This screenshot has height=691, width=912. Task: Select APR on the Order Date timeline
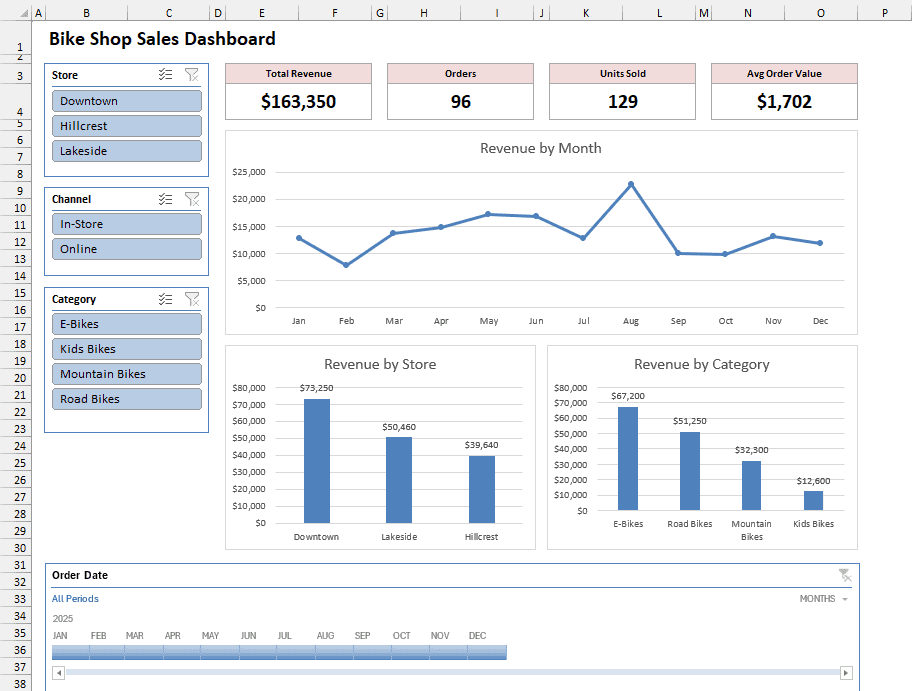(x=182, y=653)
